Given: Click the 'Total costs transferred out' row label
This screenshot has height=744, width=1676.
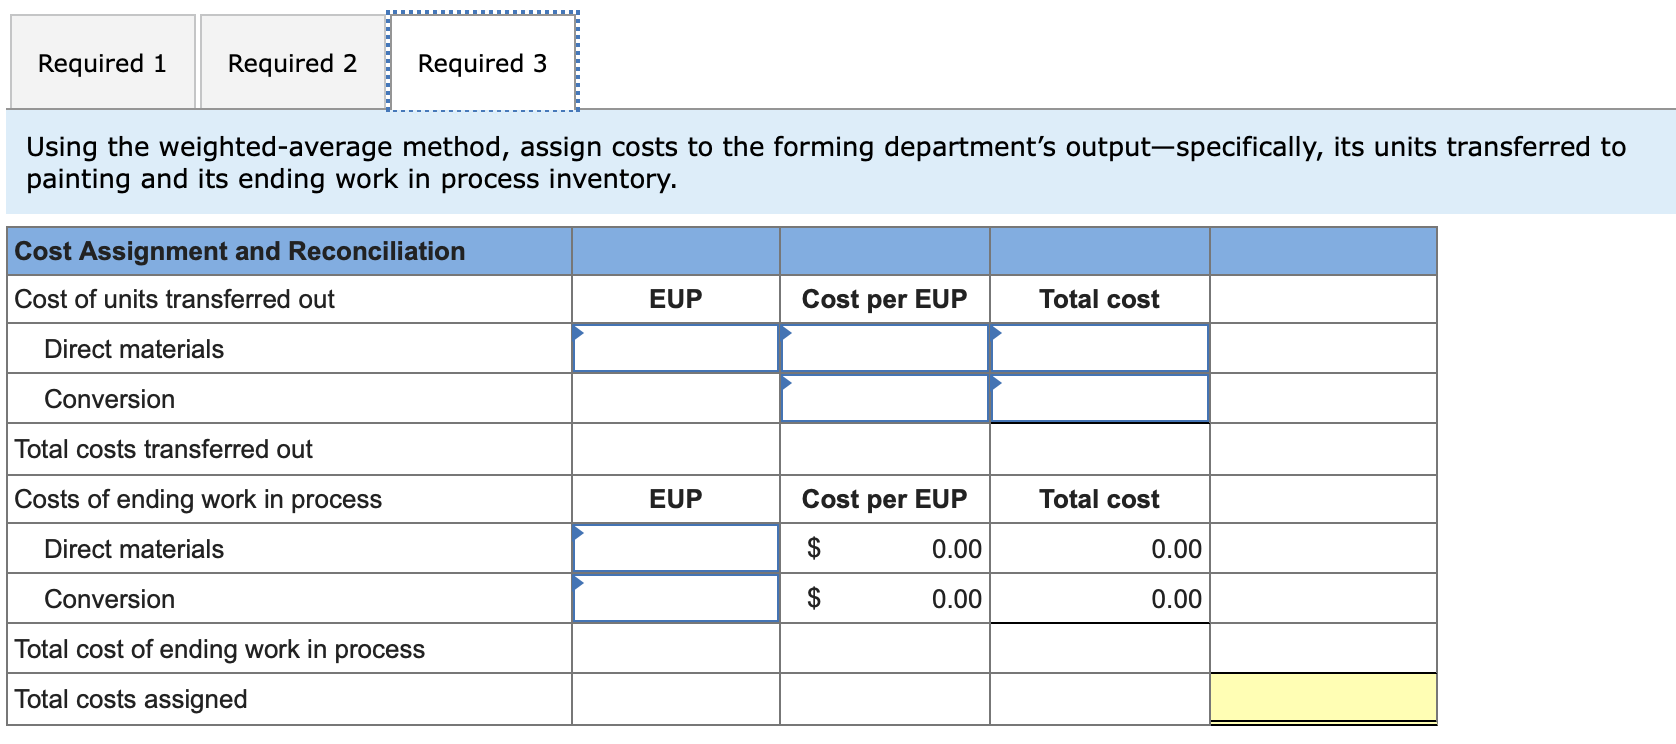Looking at the screenshot, I should (x=164, y=449).
